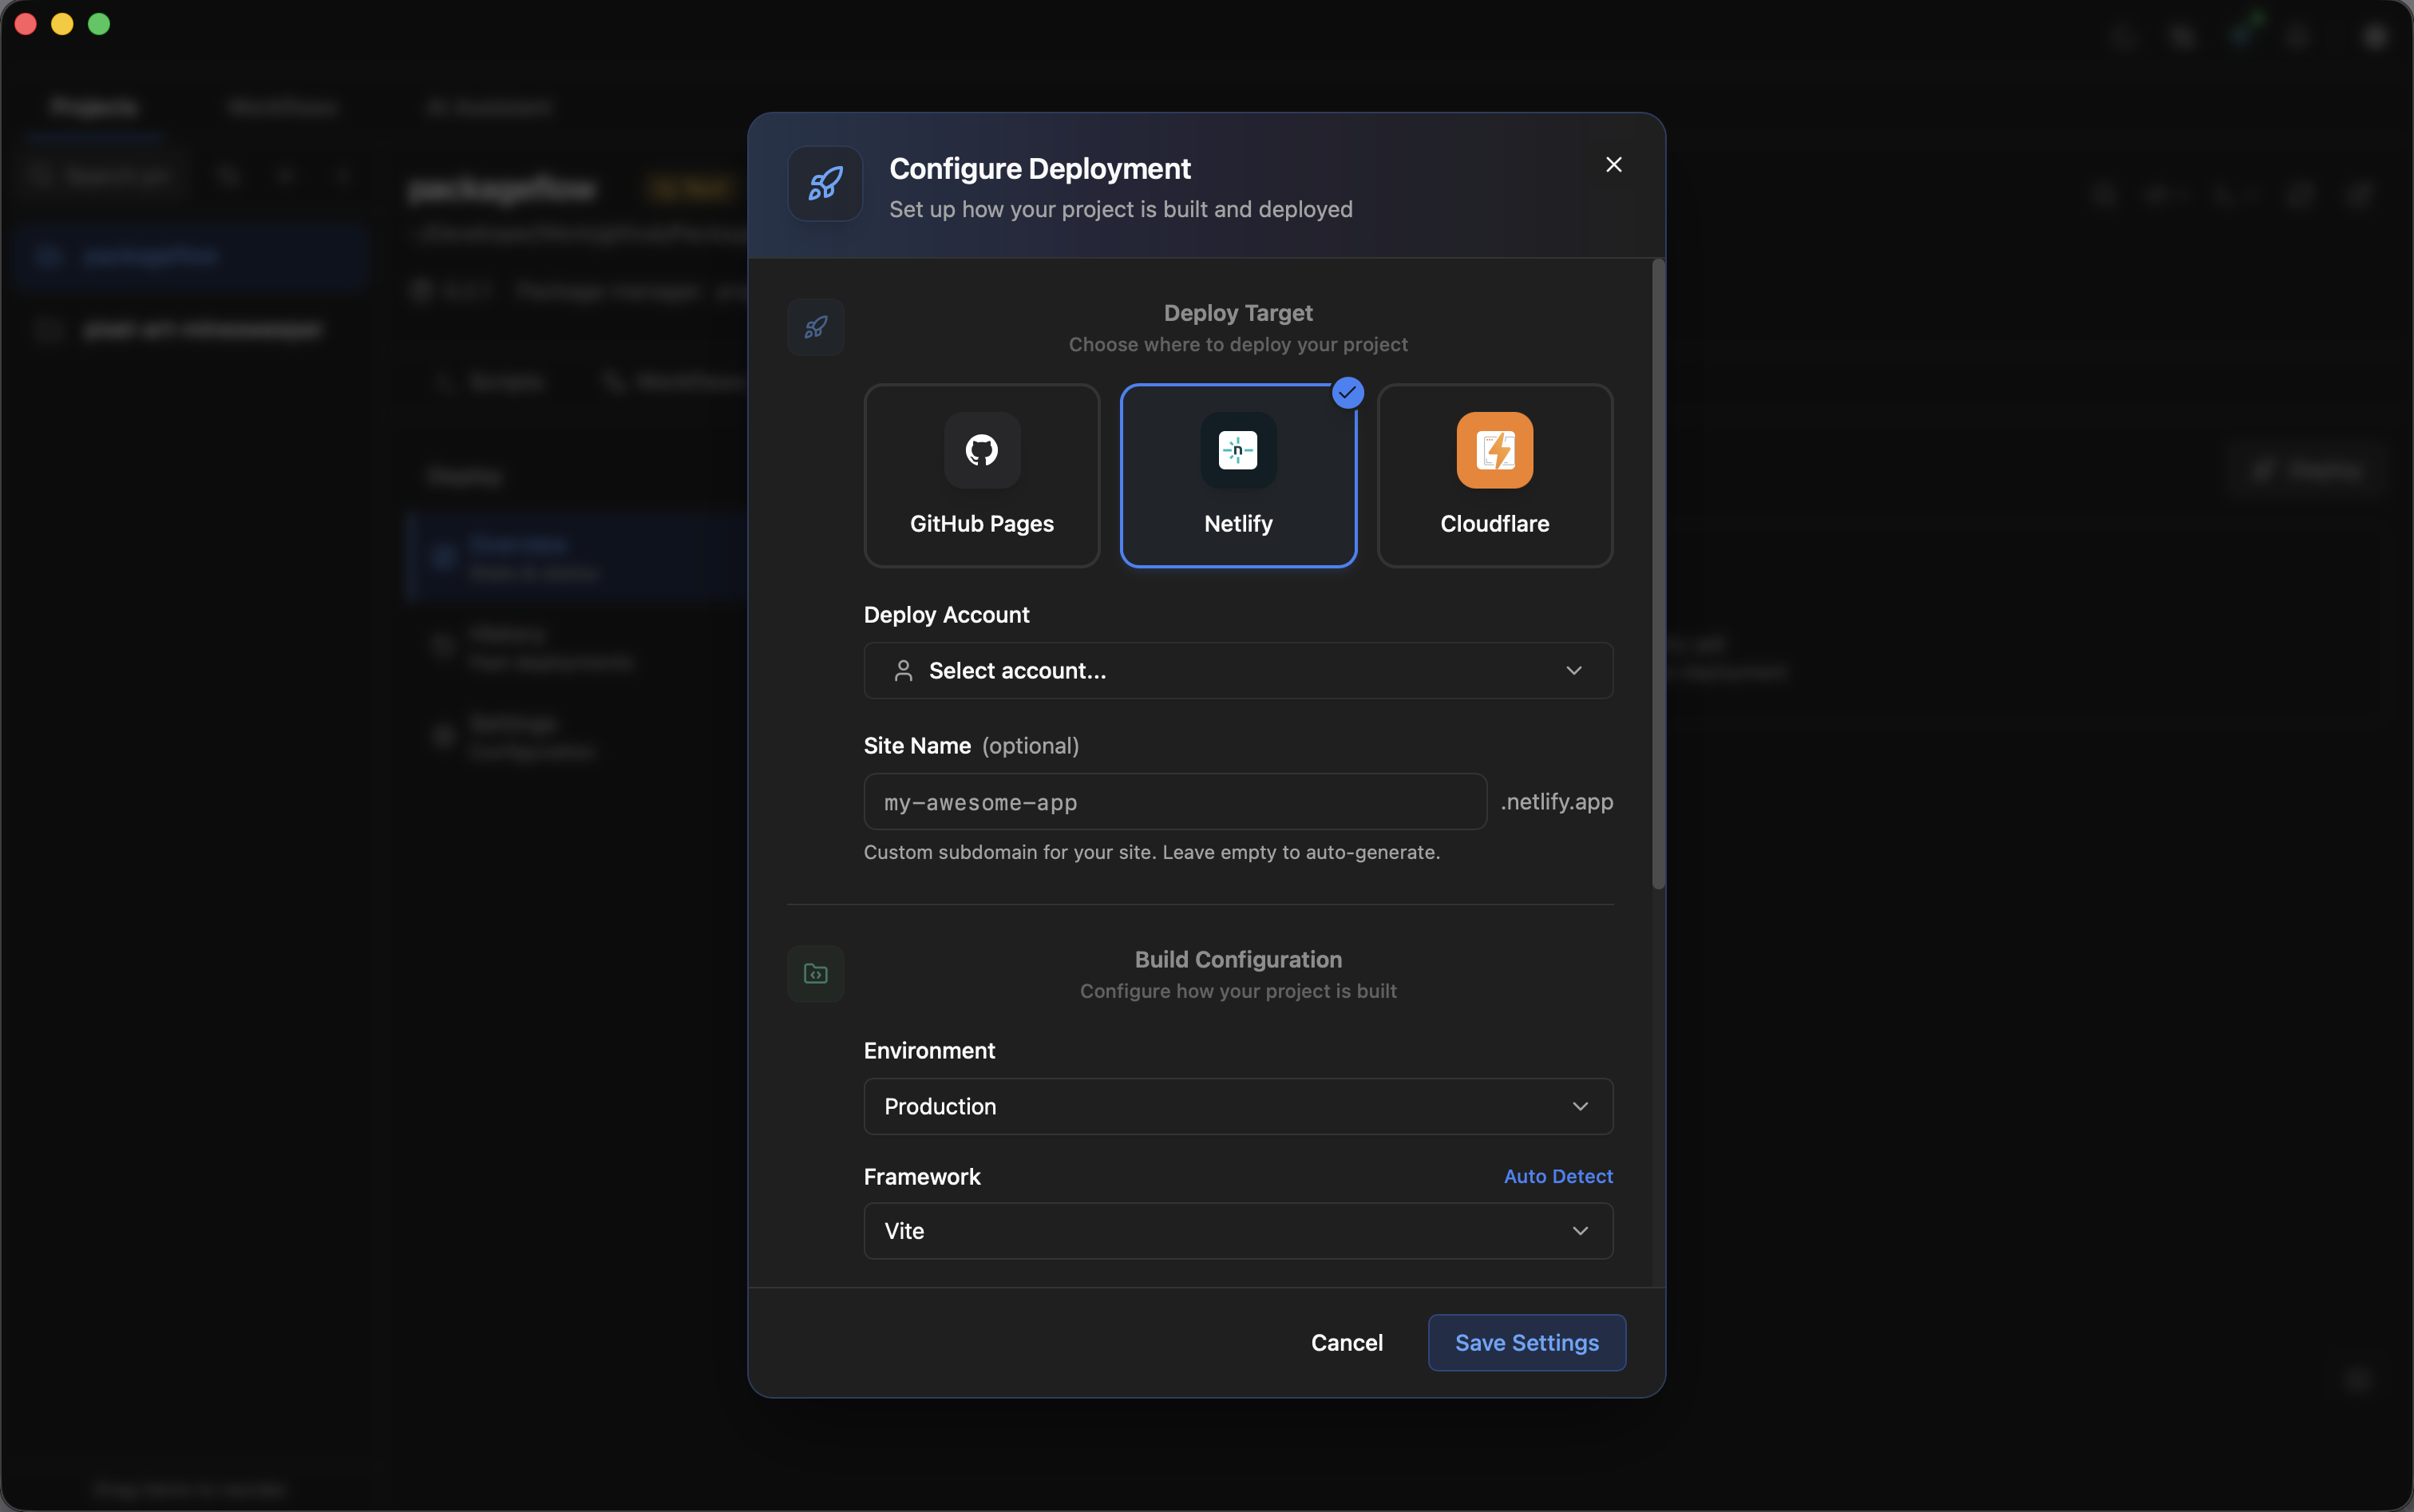Image resolution: width=2414 pixels, height=1512 pixels.
Task: Close the Configure Deployment dialog with the X
Action: click(x=1613, y=165)
